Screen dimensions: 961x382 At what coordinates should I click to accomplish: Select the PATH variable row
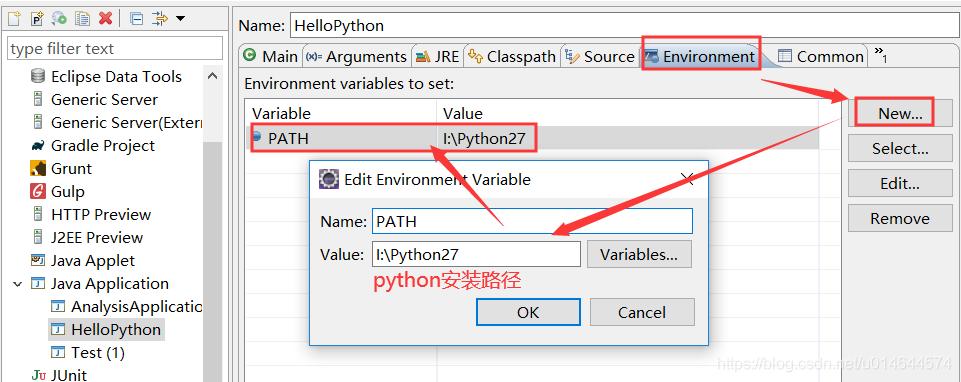531,138
